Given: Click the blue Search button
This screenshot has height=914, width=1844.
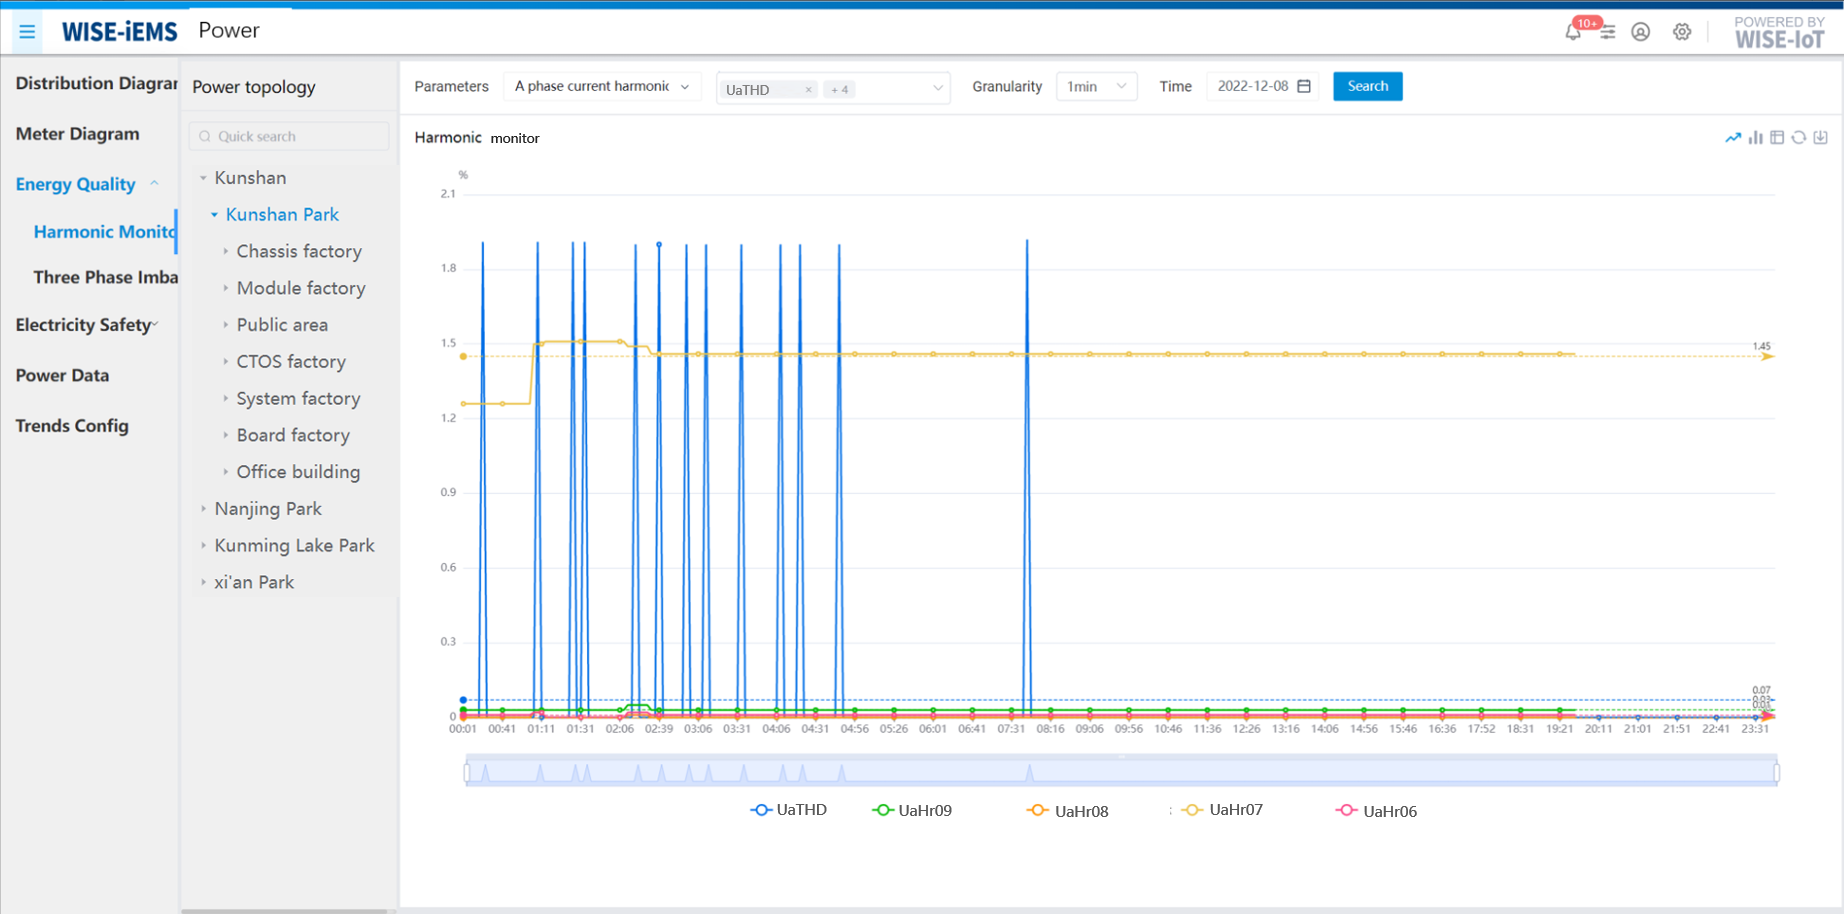Looking at the screenshot, I should (x=1367, y=86).
